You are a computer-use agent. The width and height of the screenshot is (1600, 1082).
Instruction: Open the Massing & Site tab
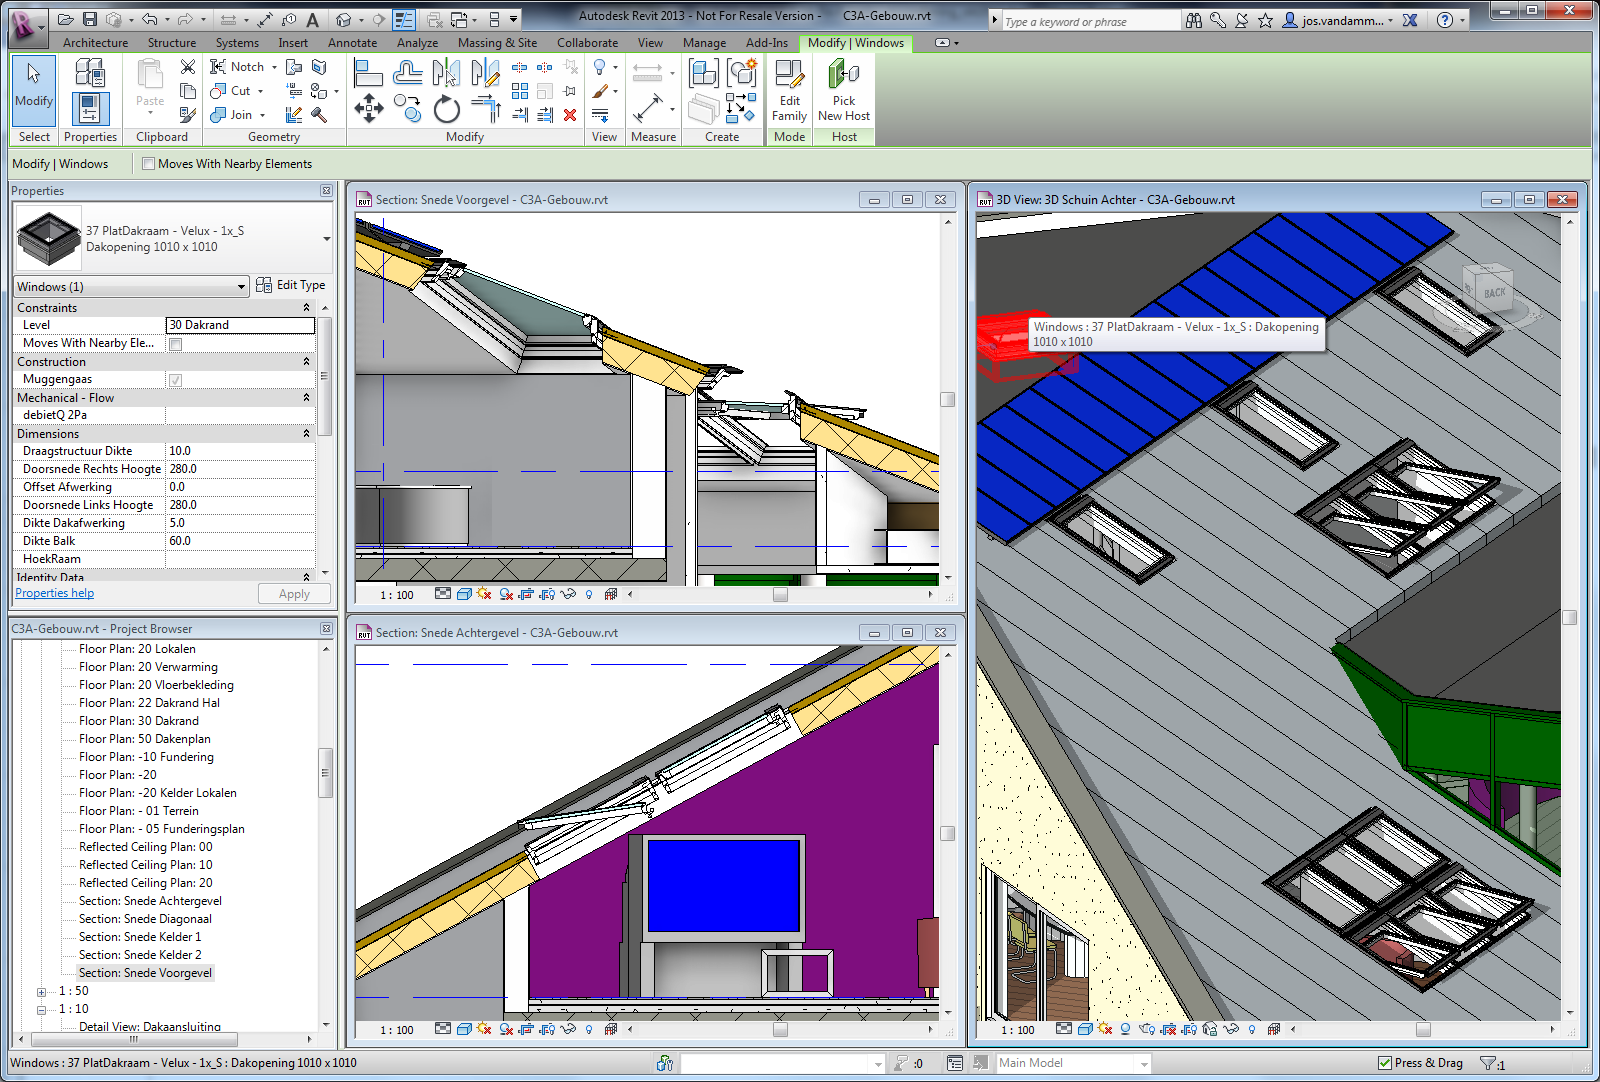pos(497,43)
